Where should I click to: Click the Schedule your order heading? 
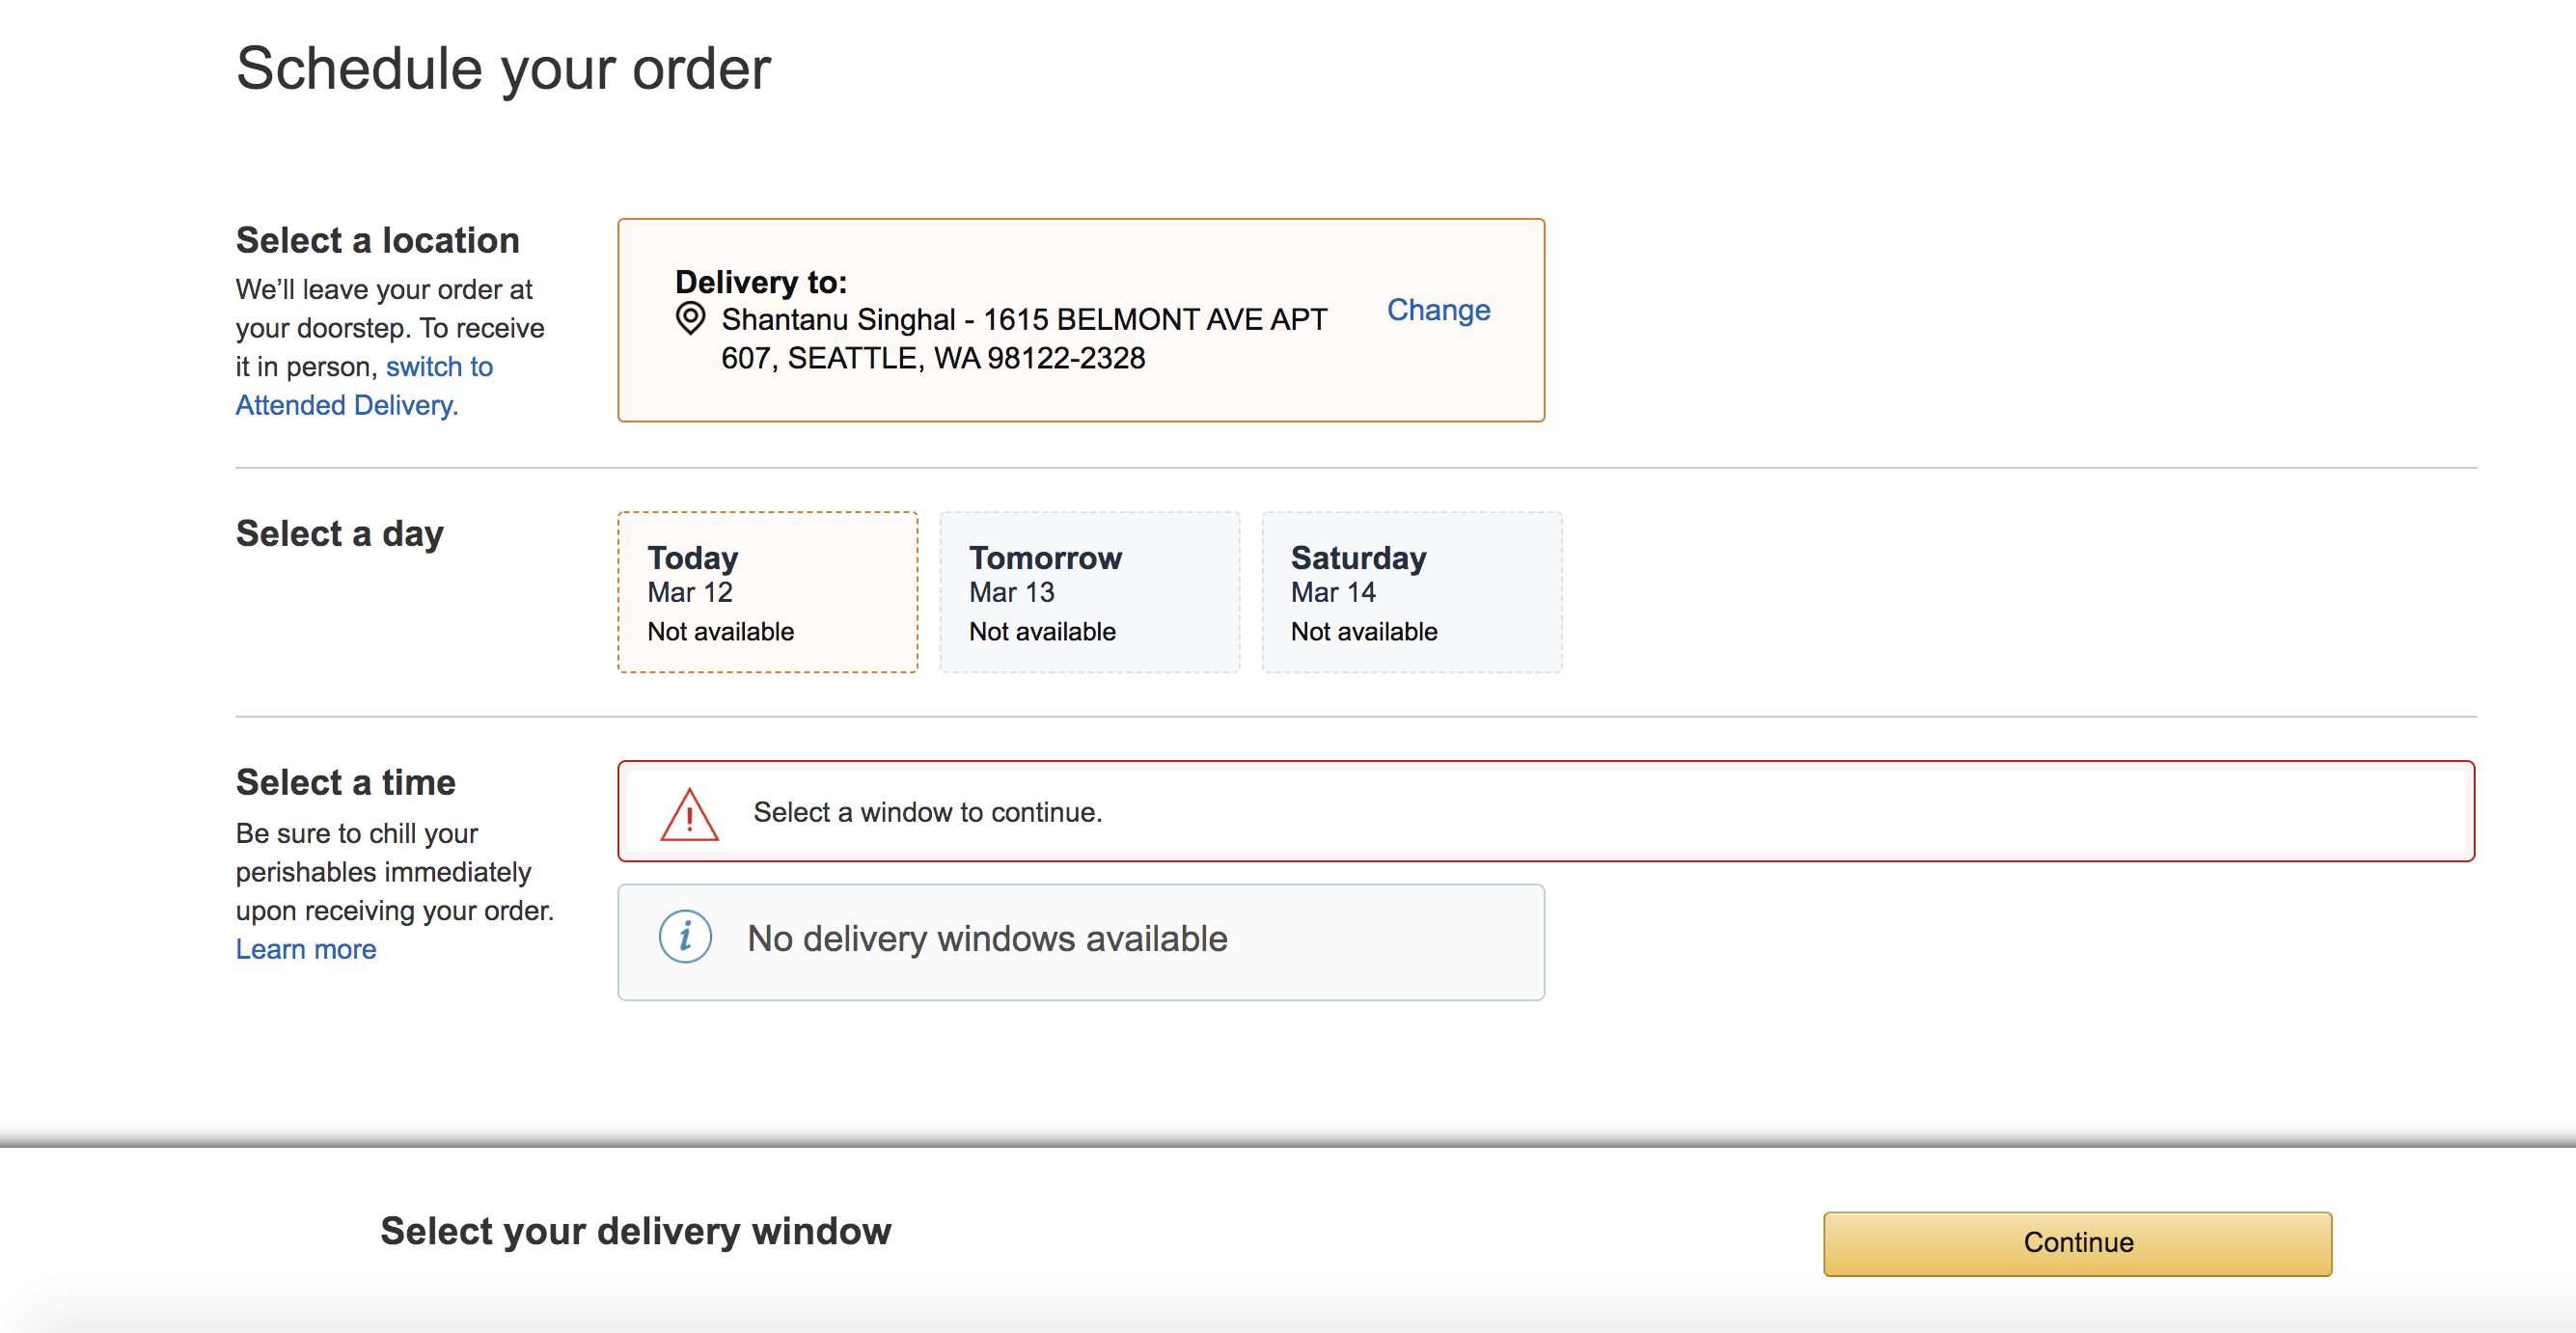point(503,69)
